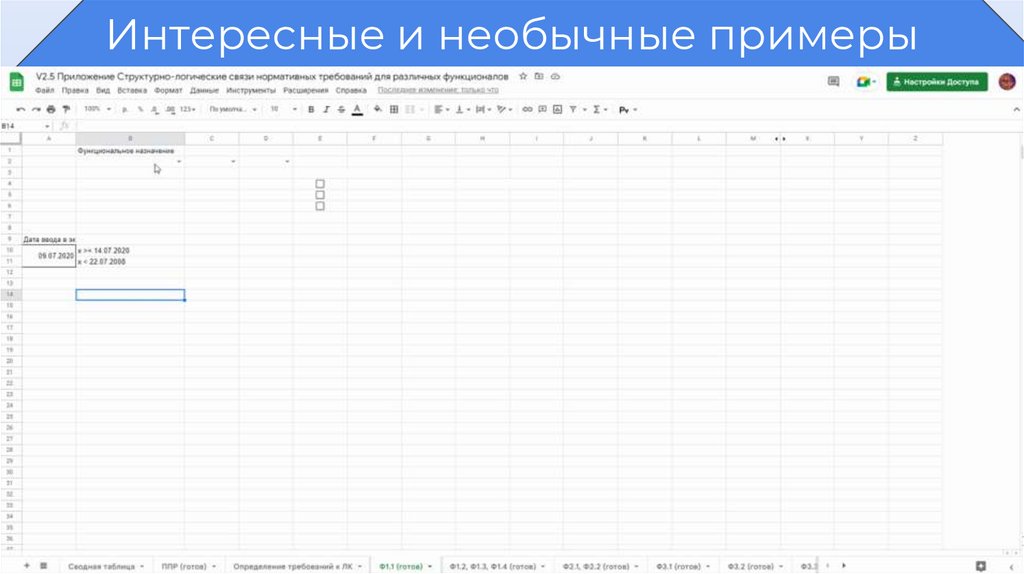Insert a comment
Viewport: 1024px width, 574px height.
click(542, 110)
